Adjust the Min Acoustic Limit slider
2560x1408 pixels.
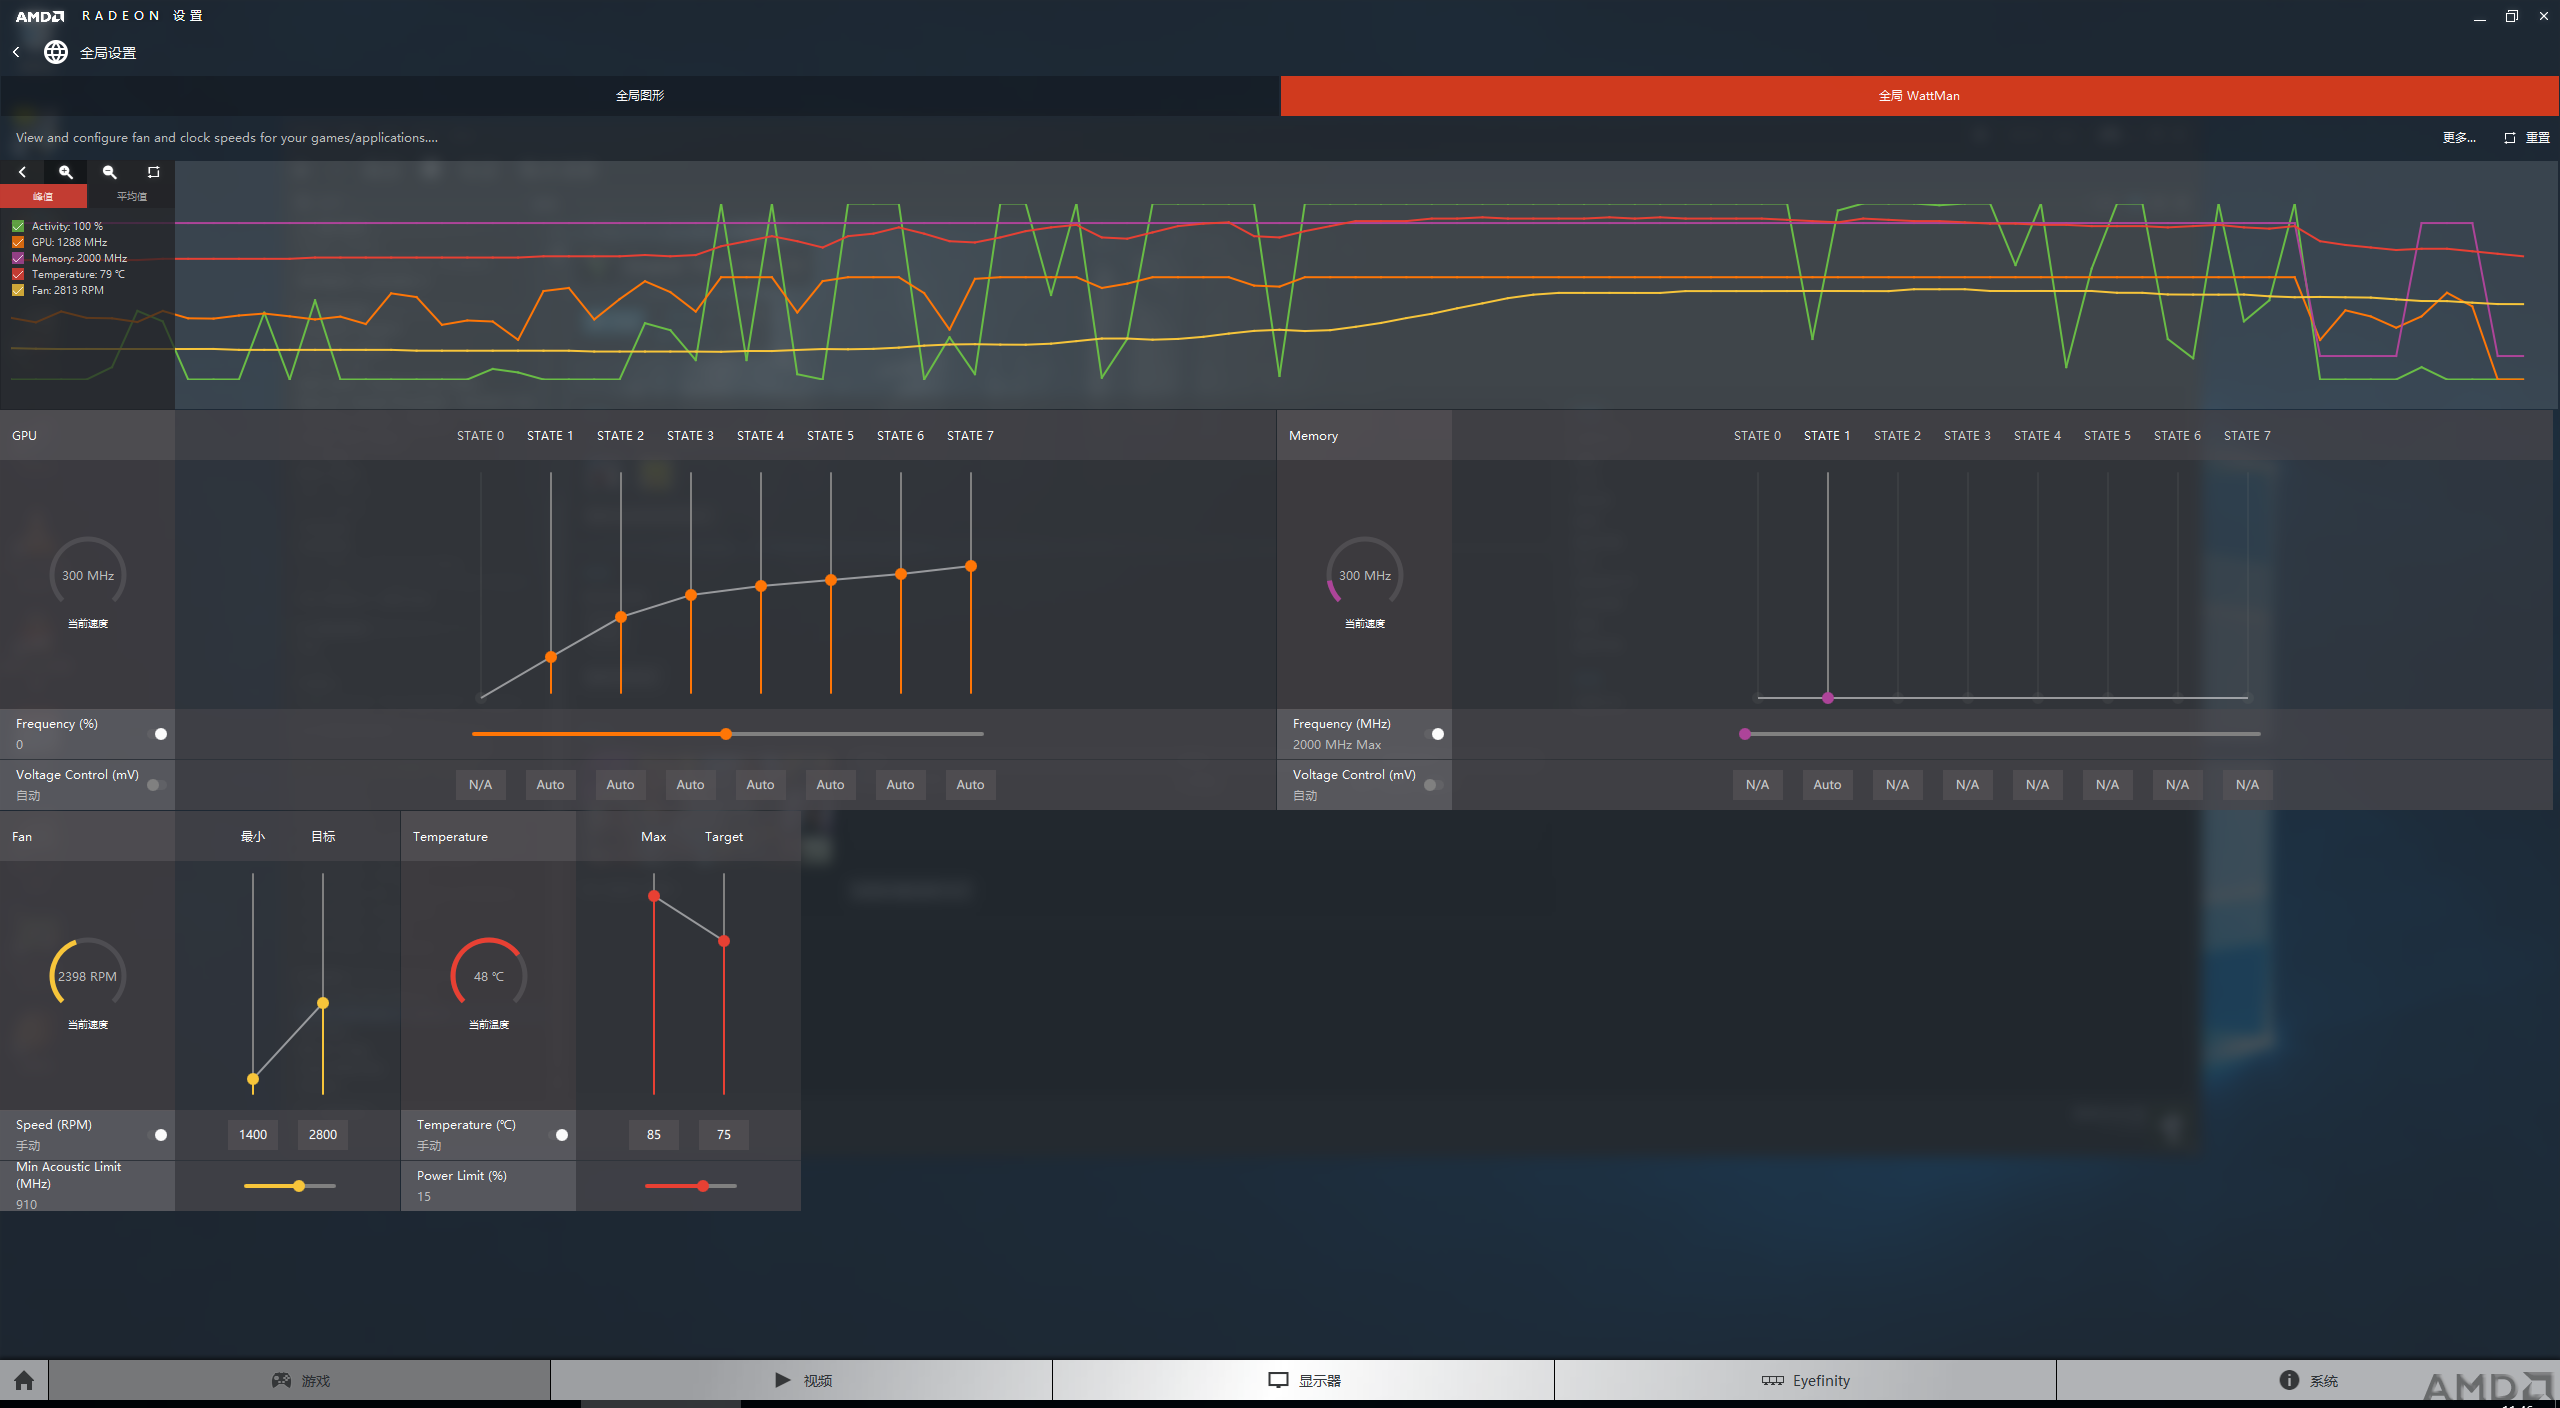pos(299,1186)
